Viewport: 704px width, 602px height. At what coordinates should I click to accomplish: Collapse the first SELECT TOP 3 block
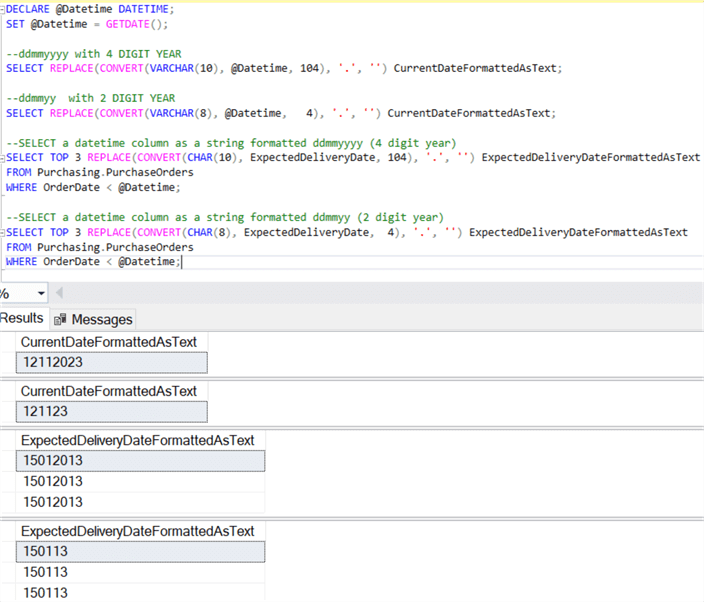click(3, 158)
